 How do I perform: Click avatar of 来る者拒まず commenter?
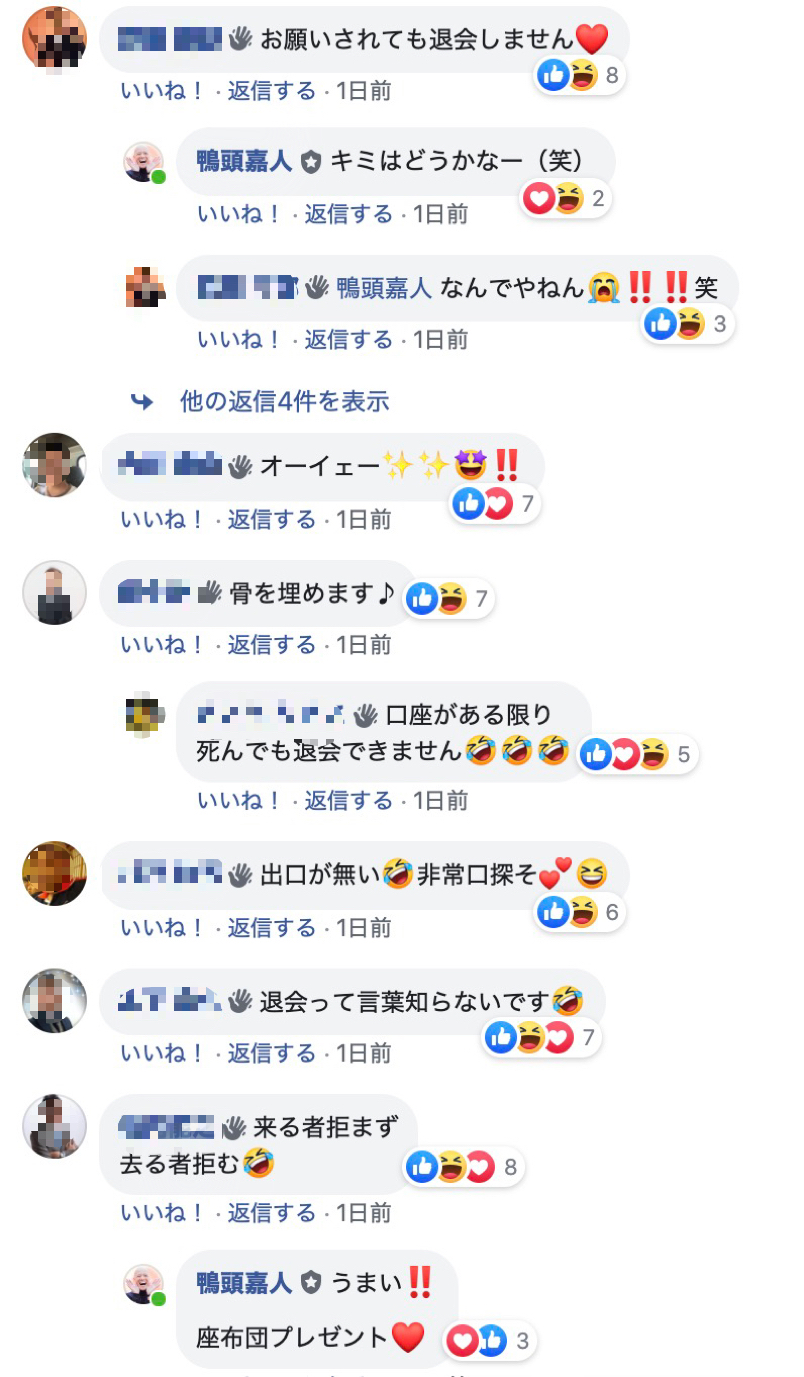54,1127
